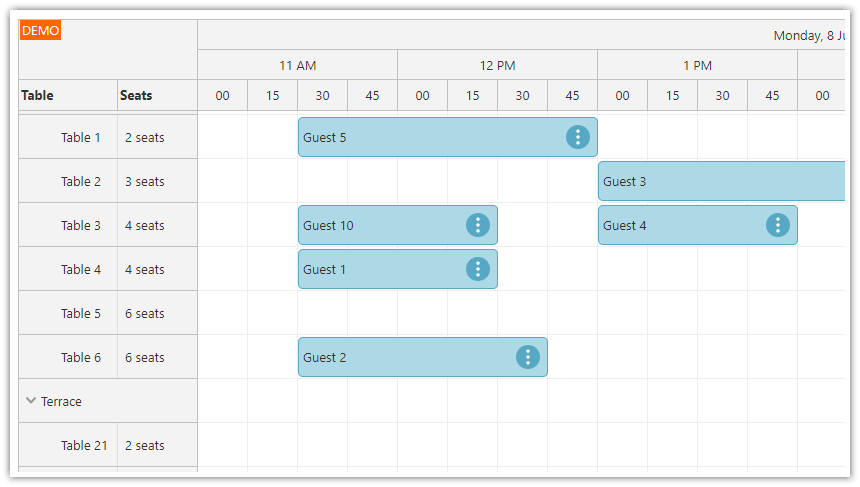Select the Table 5 row header

tap(81, 313)
